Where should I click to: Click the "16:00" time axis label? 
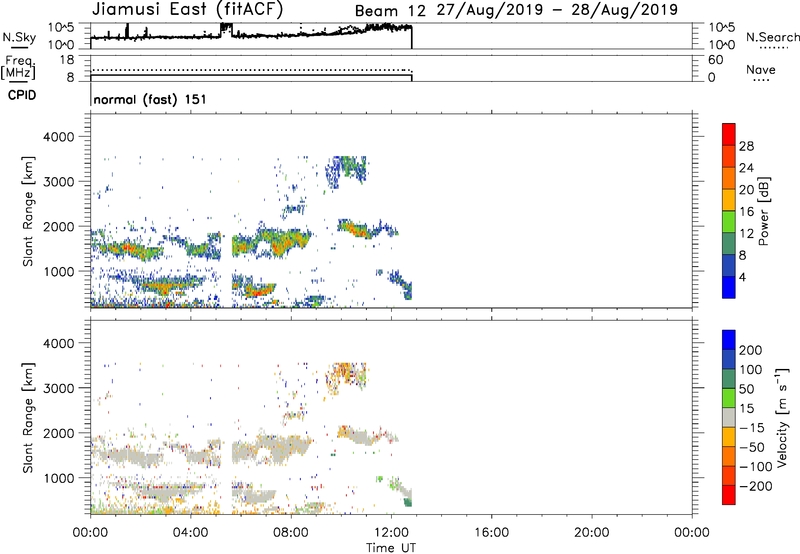(x=491, y=533)
